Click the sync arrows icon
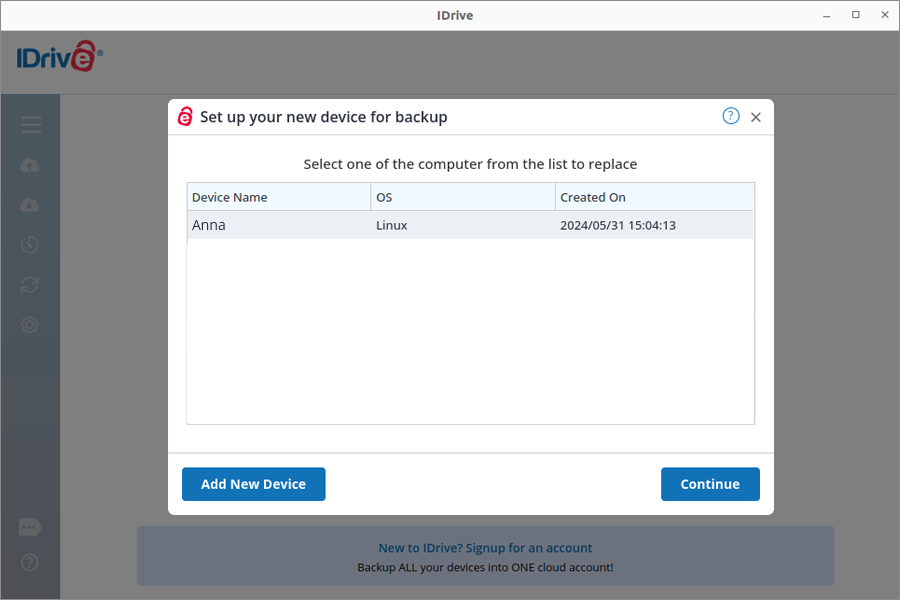 point(30,285)
